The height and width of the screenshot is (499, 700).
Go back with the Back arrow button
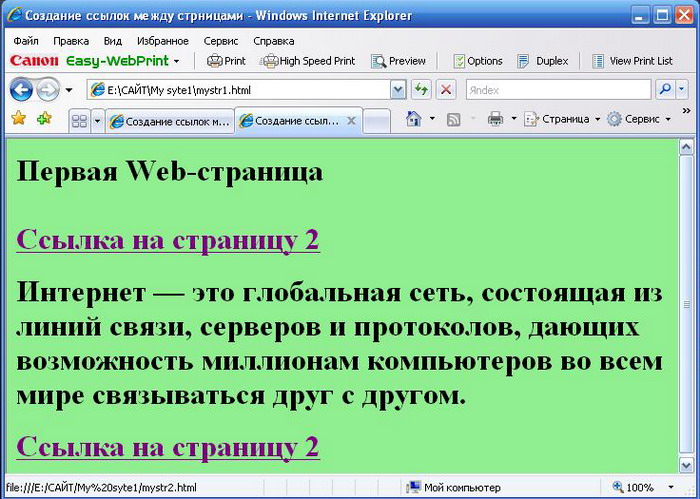coord(21,90)
